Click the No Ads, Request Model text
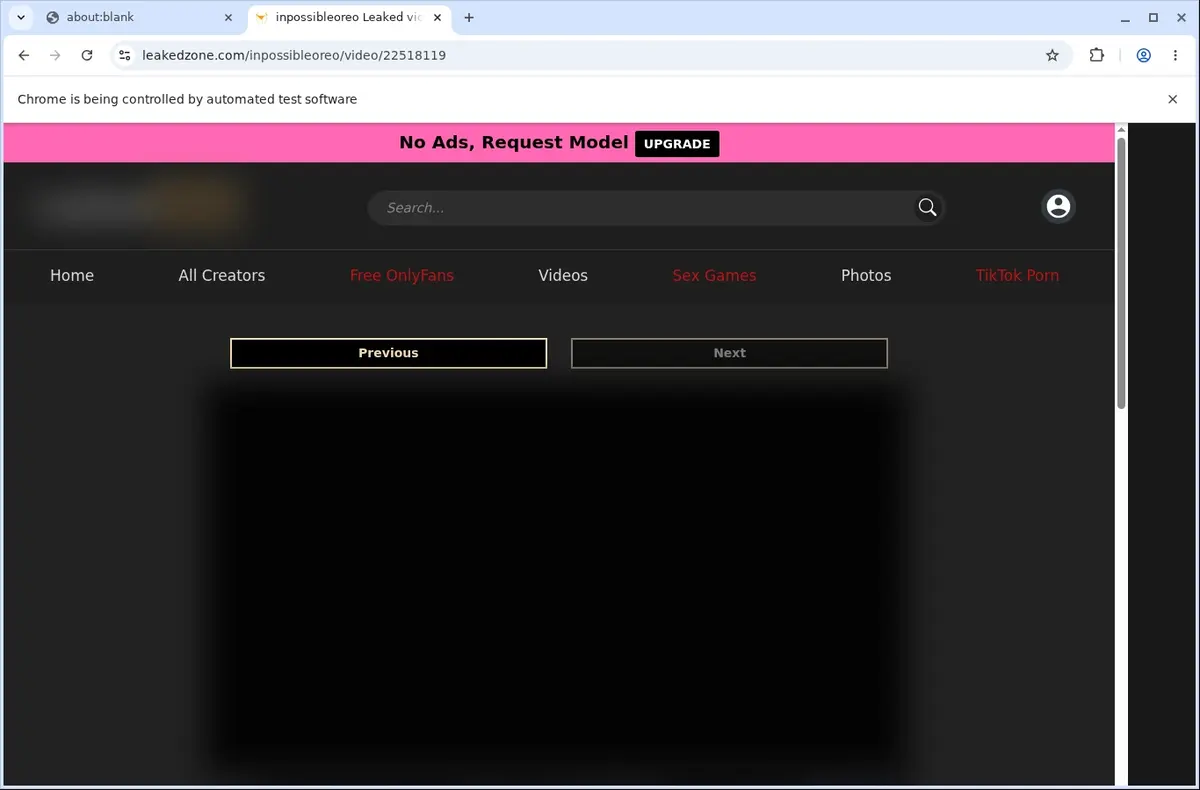 click(514, 143)
